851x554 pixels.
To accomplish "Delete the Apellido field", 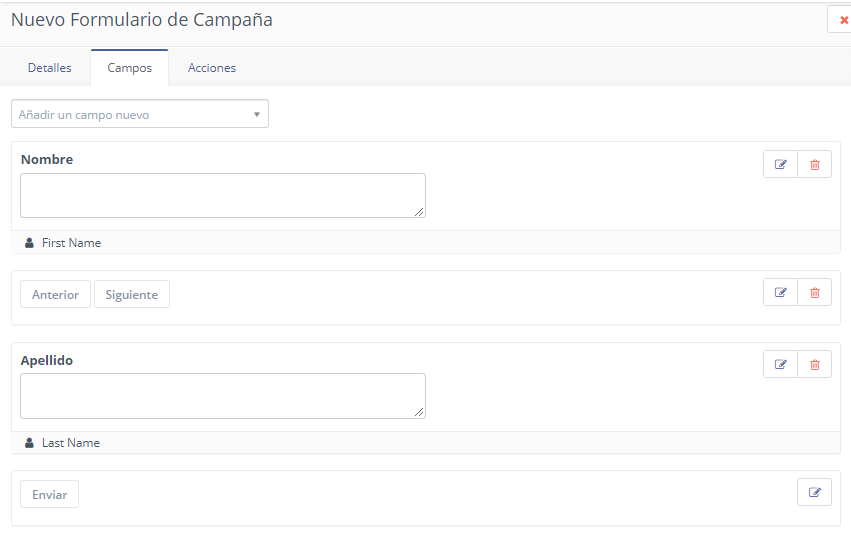I will click(814, 364).
